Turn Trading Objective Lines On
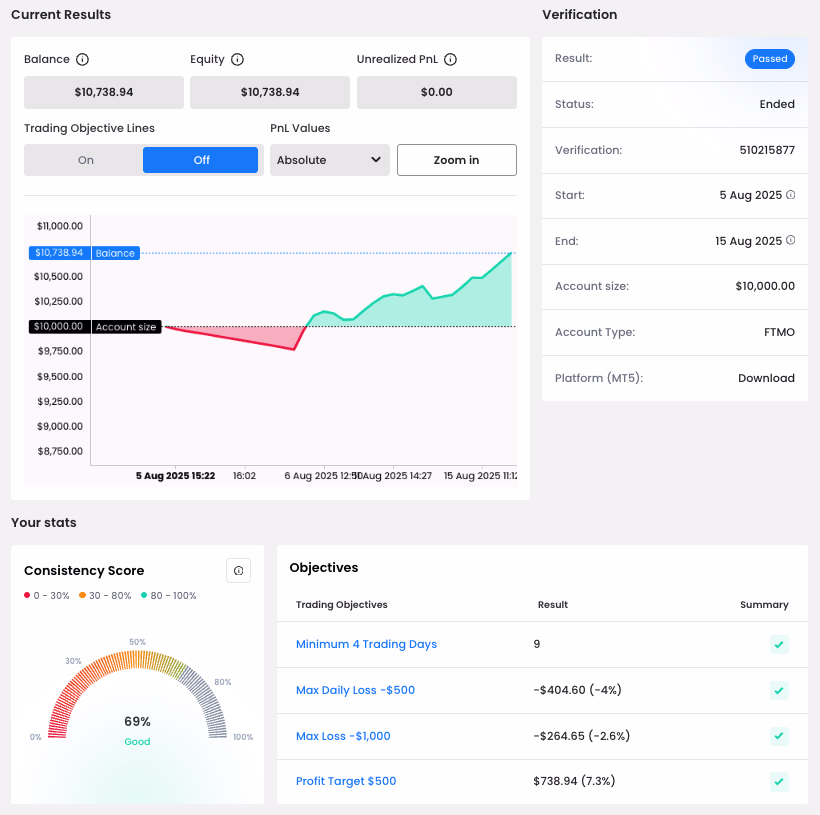 (86, 160)
